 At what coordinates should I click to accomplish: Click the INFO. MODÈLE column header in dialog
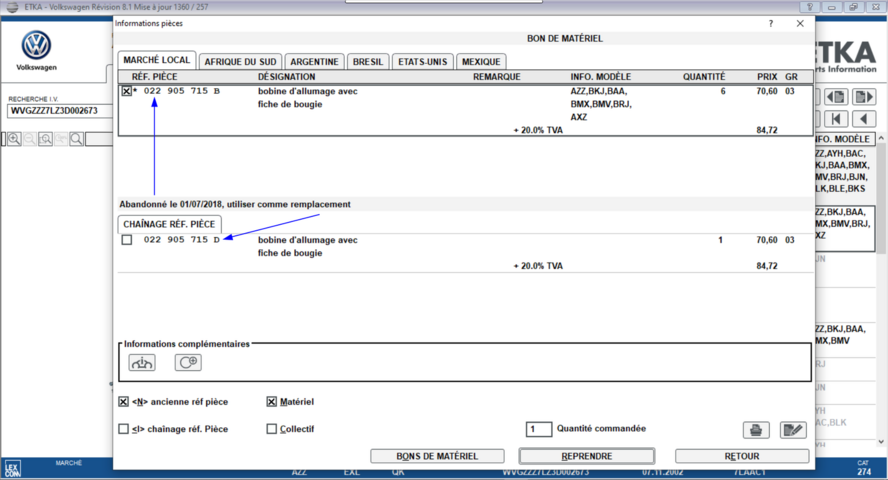pyautogui.click(x=600, y=77)
